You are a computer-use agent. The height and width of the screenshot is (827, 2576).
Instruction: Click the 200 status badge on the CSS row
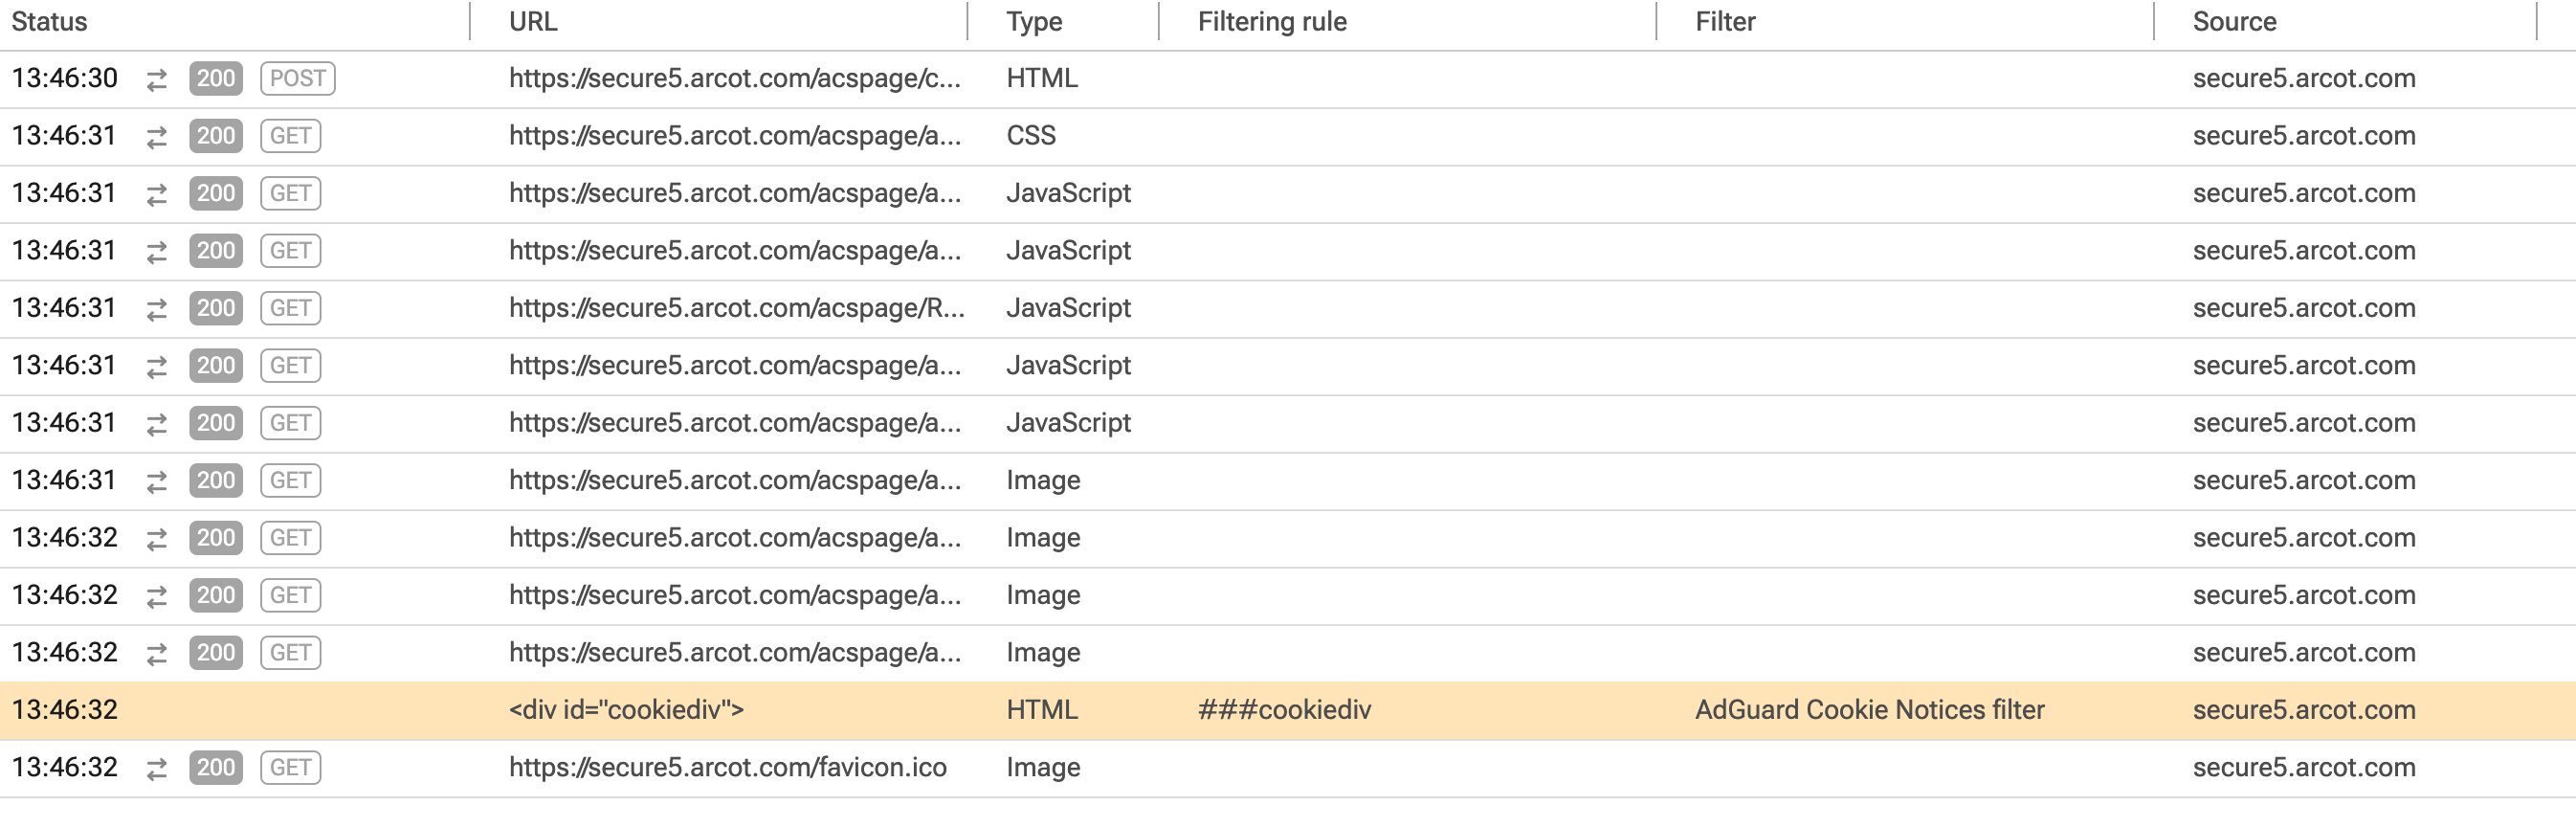214,135
